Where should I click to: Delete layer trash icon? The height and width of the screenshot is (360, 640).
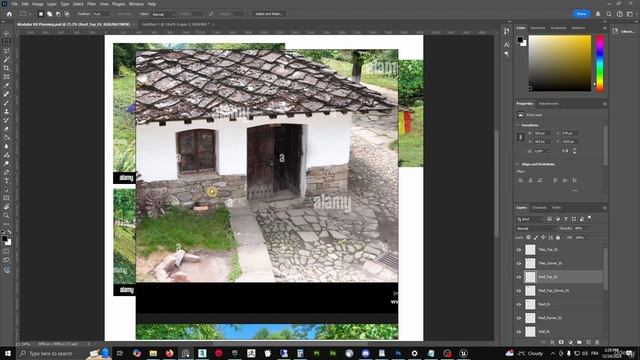(597, 342)
